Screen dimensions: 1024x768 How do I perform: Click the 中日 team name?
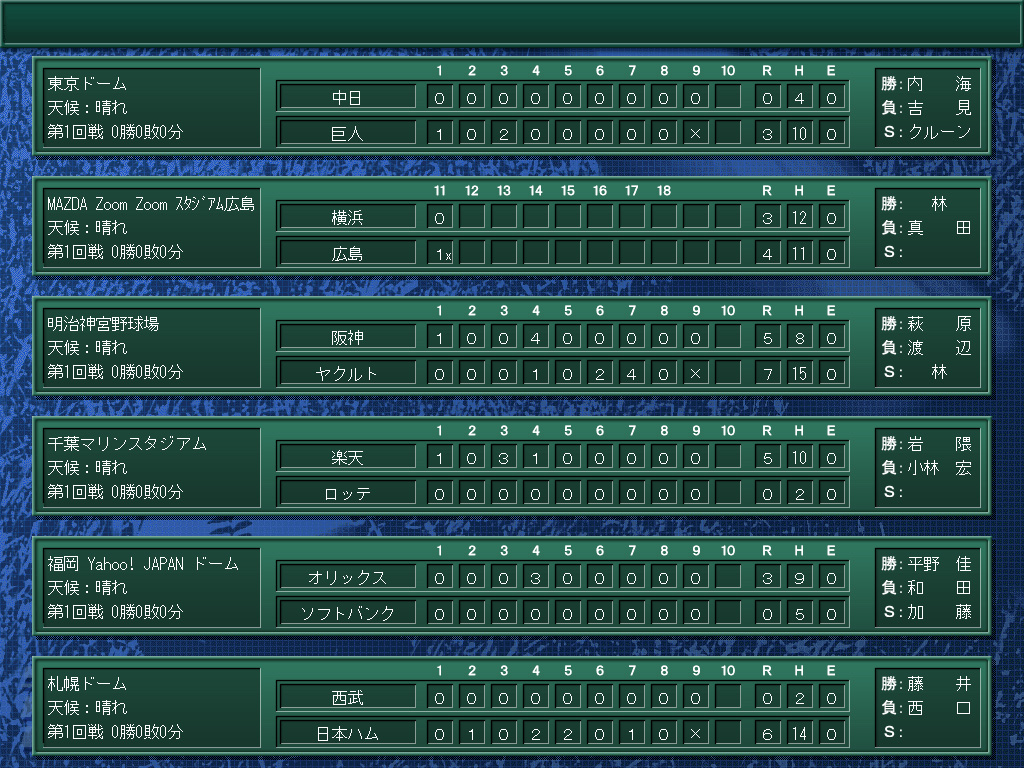click(x=347, y=98)
